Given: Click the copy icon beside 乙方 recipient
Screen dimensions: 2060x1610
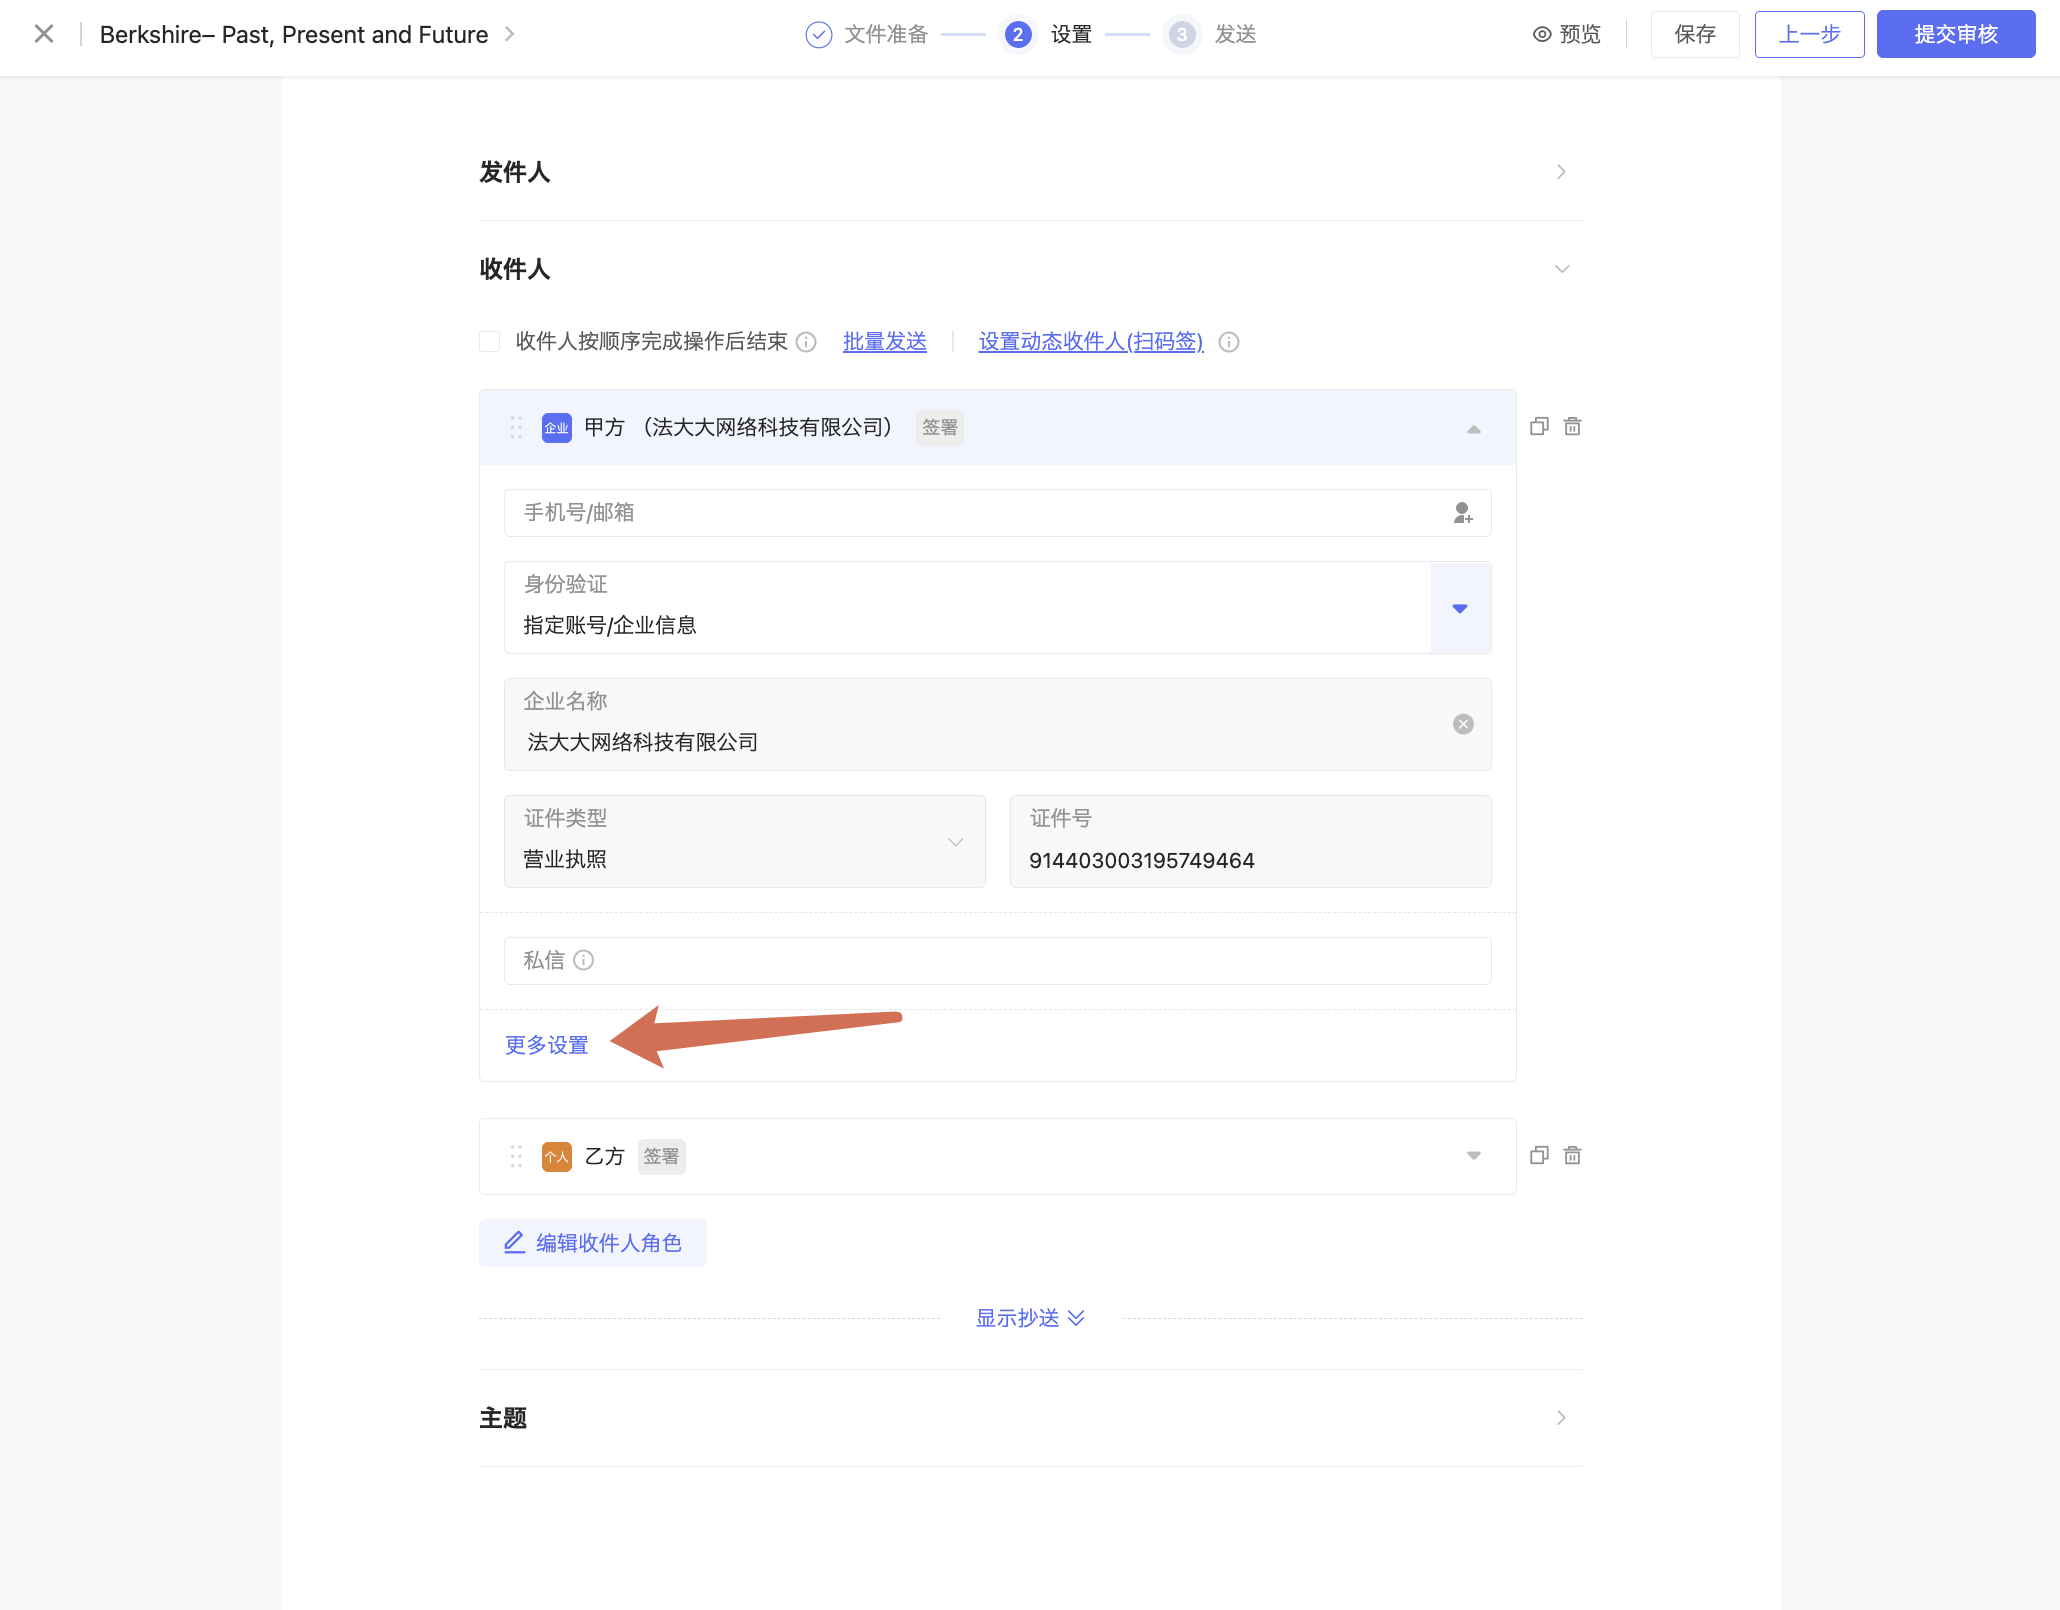Looking at the screenshot, I should [x=1539, y=1156].
